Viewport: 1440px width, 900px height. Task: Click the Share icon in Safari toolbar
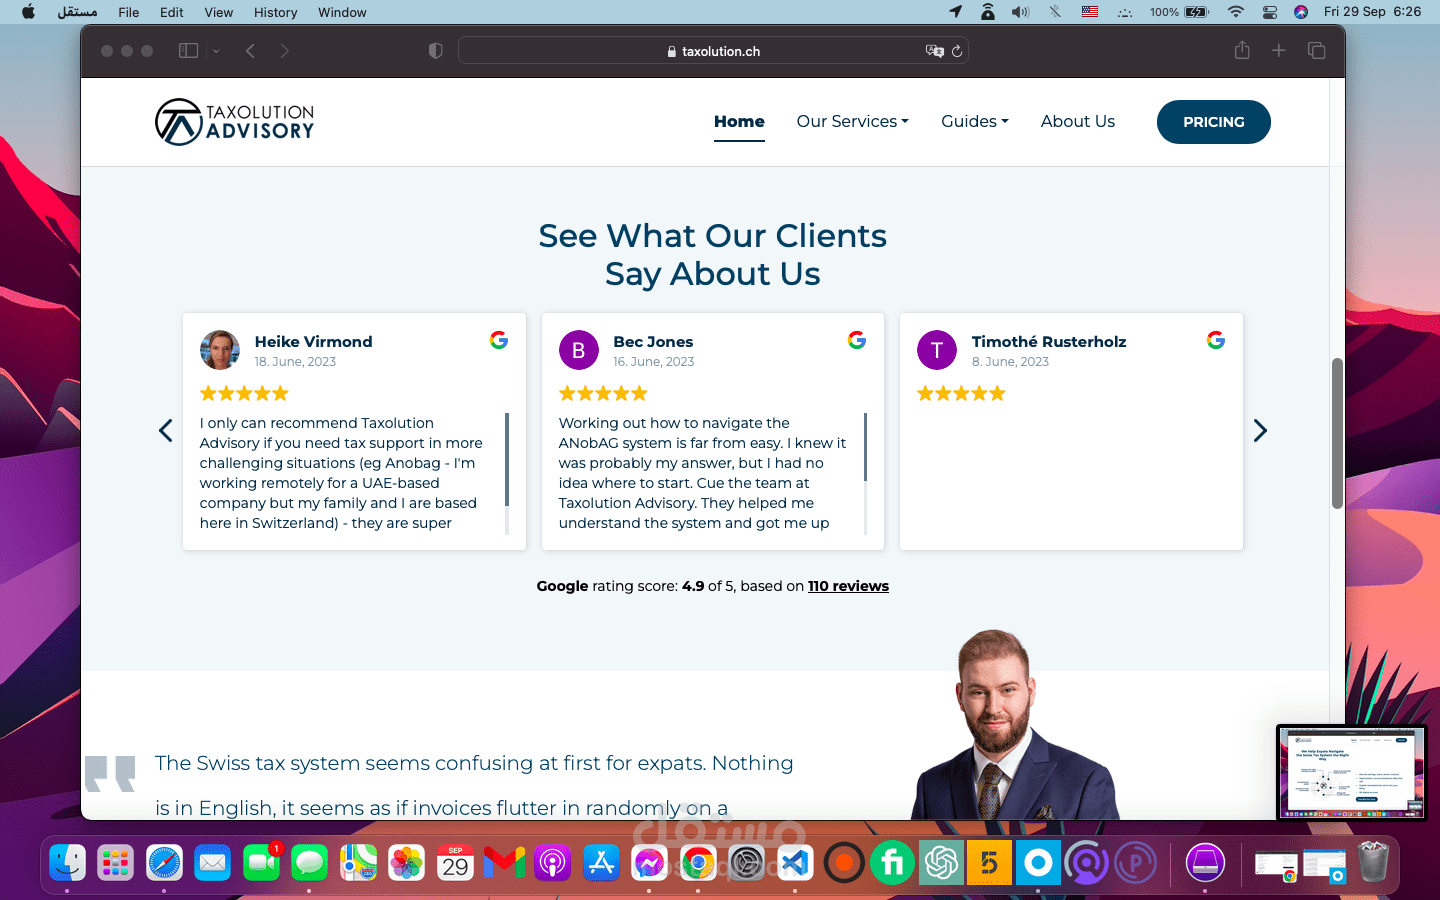tap(1242, 50)
